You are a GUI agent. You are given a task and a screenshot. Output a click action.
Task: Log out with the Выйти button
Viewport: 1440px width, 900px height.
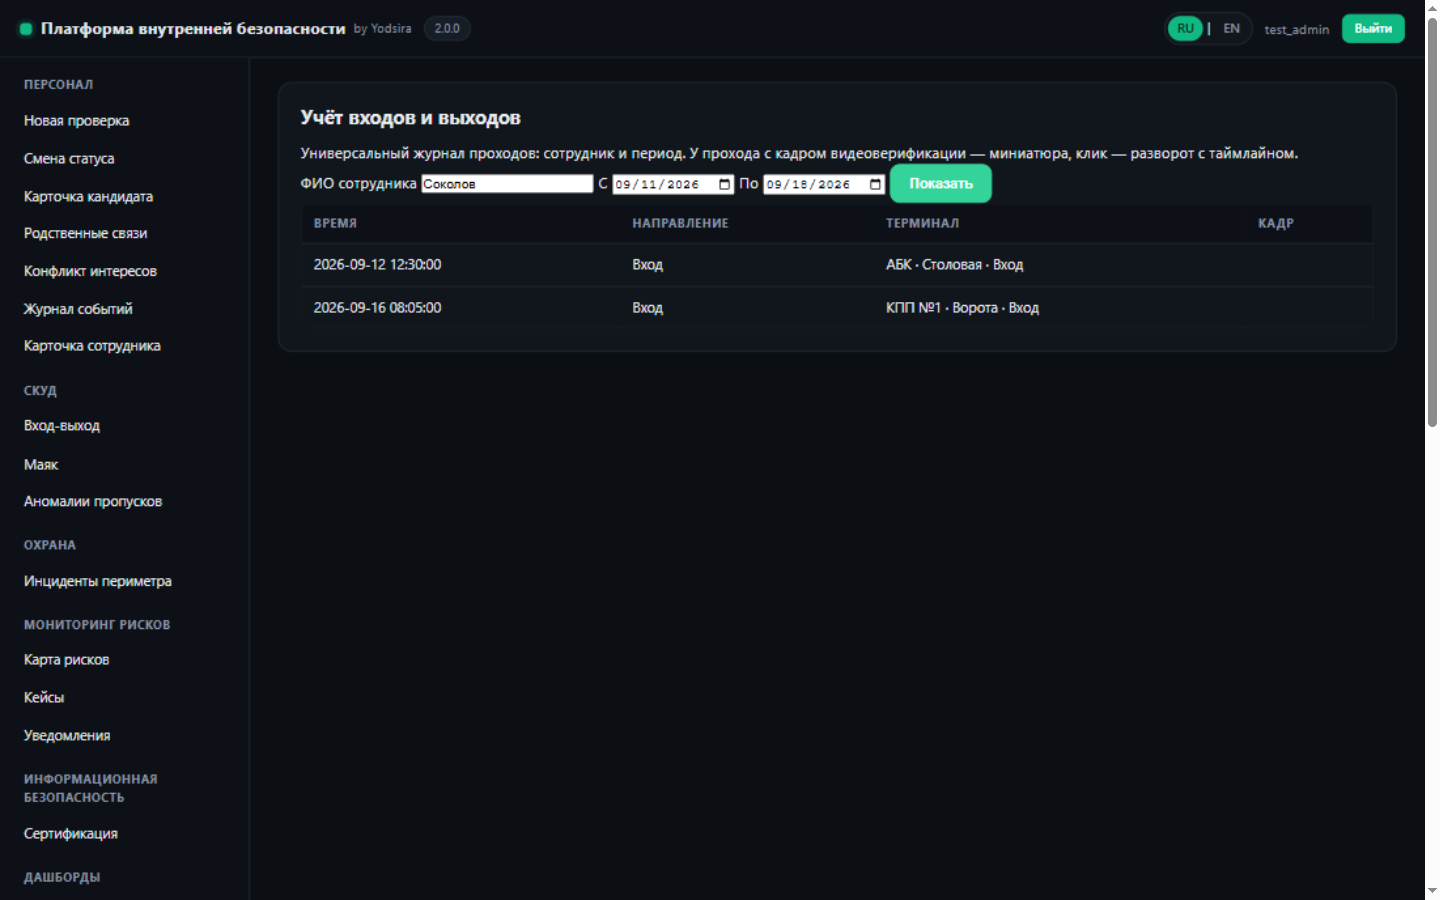click(x=1373, y=29)
